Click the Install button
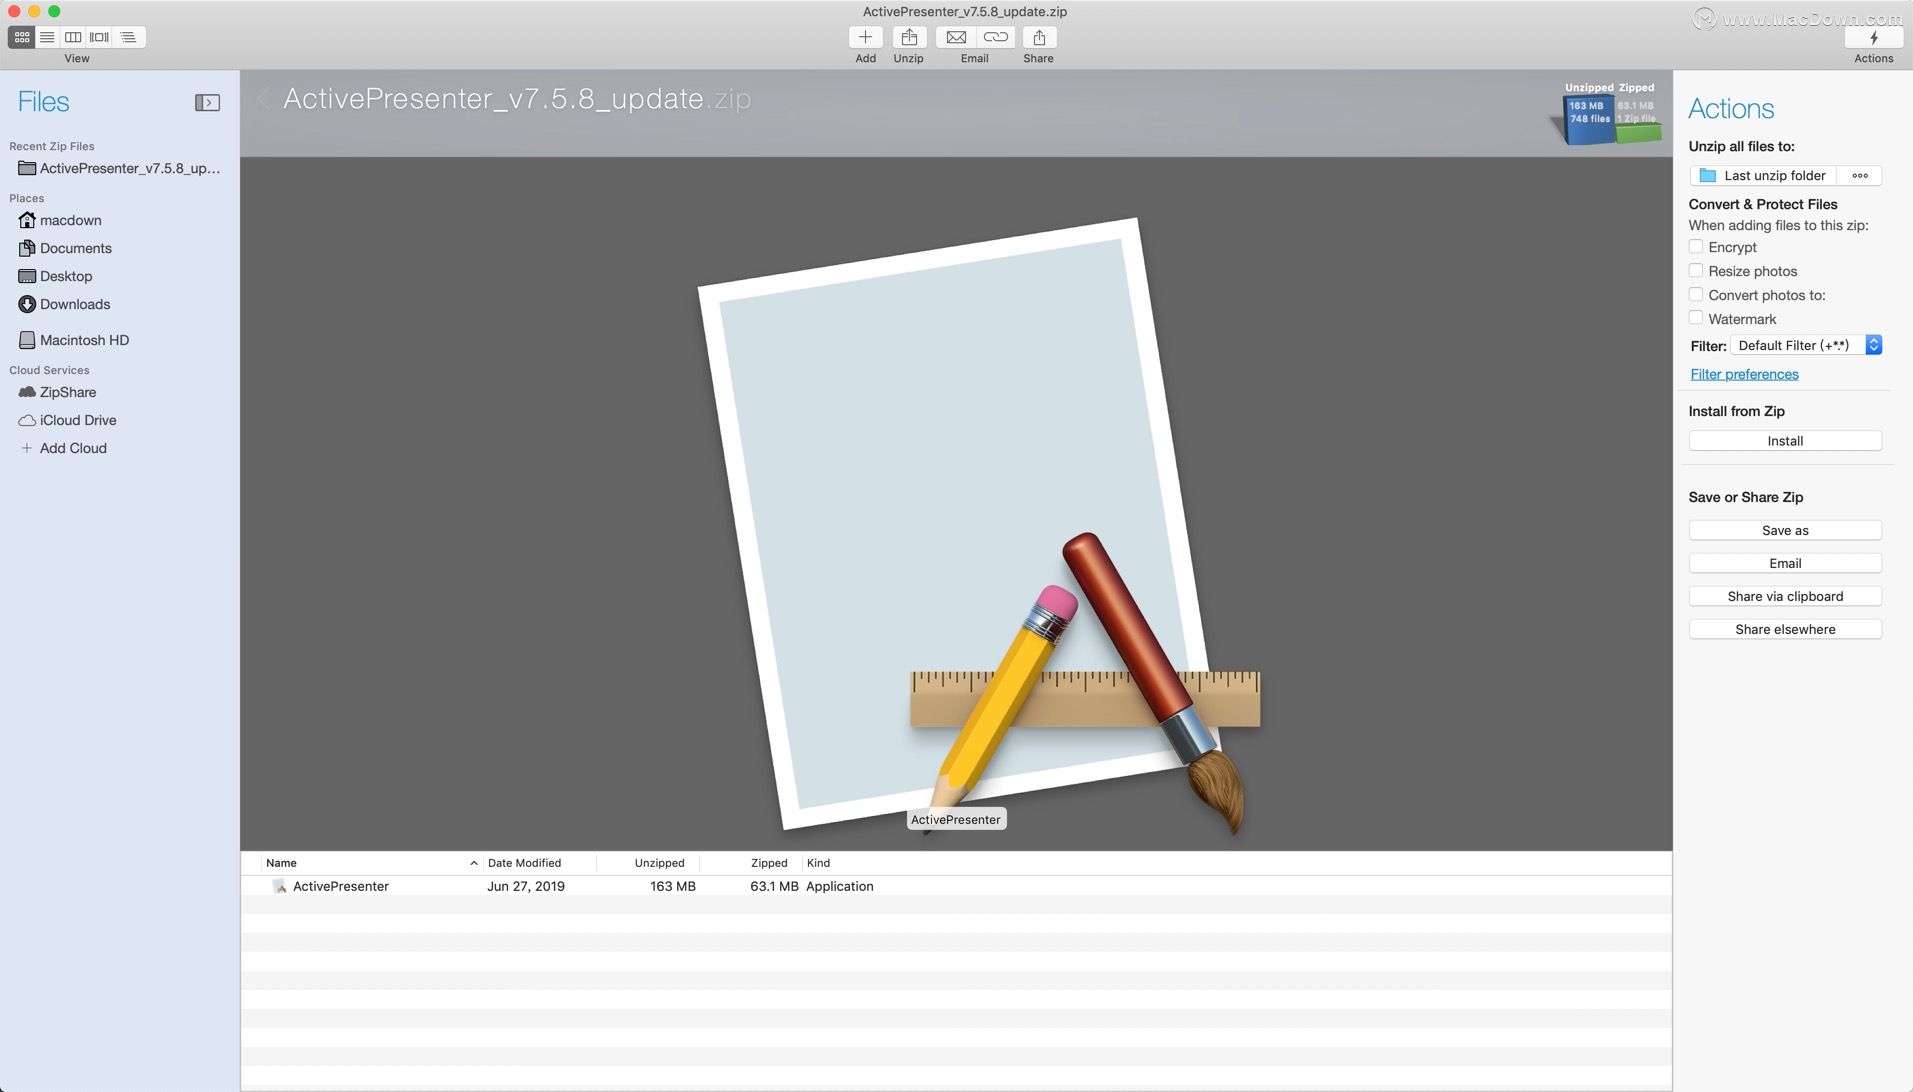 click(1785, 441)
